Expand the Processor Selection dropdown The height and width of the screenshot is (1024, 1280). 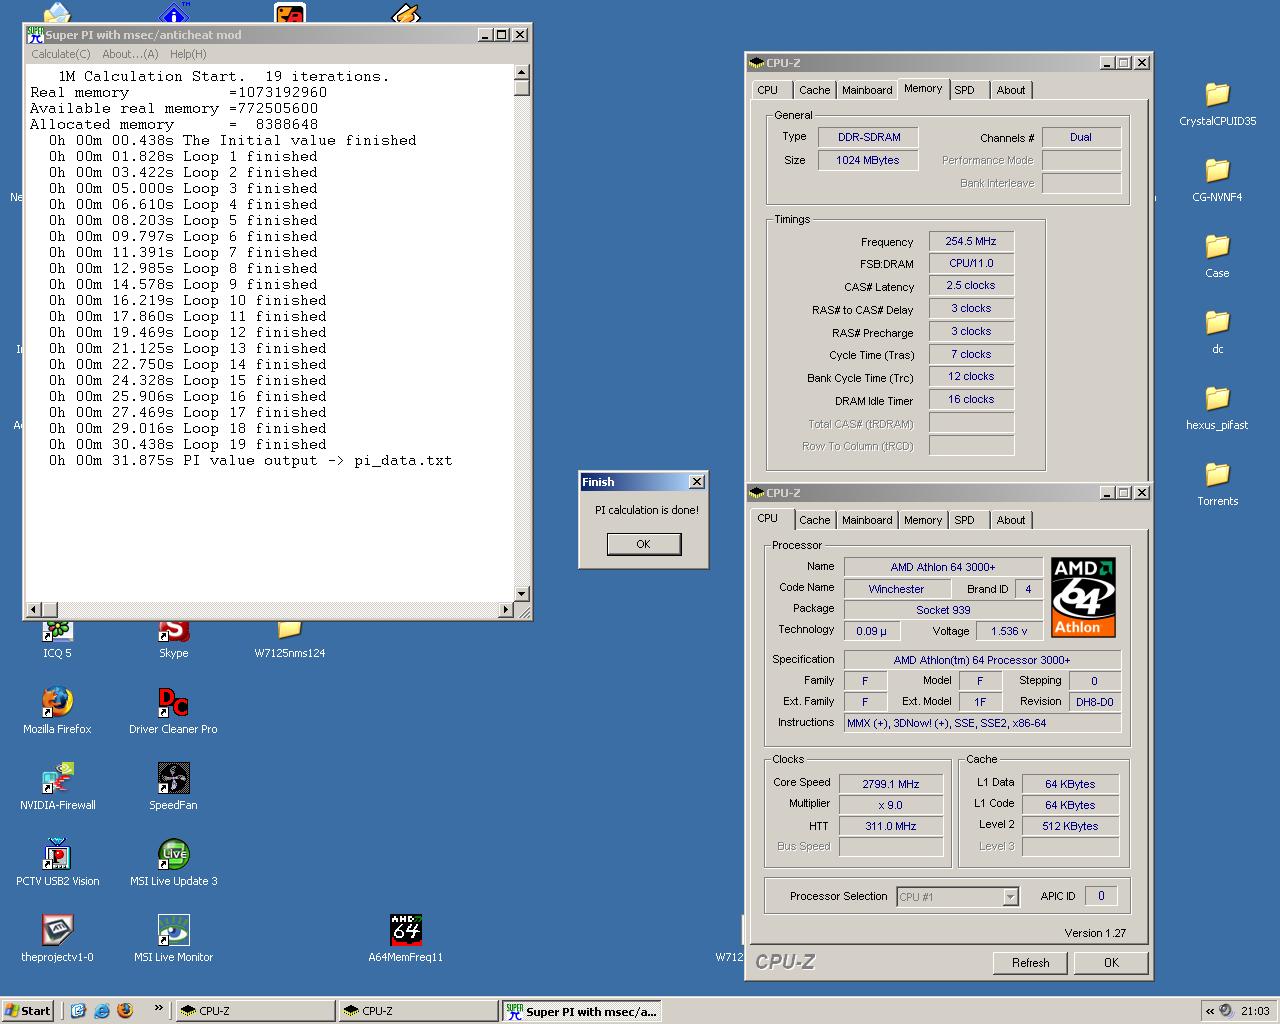tap(1010, 897)
